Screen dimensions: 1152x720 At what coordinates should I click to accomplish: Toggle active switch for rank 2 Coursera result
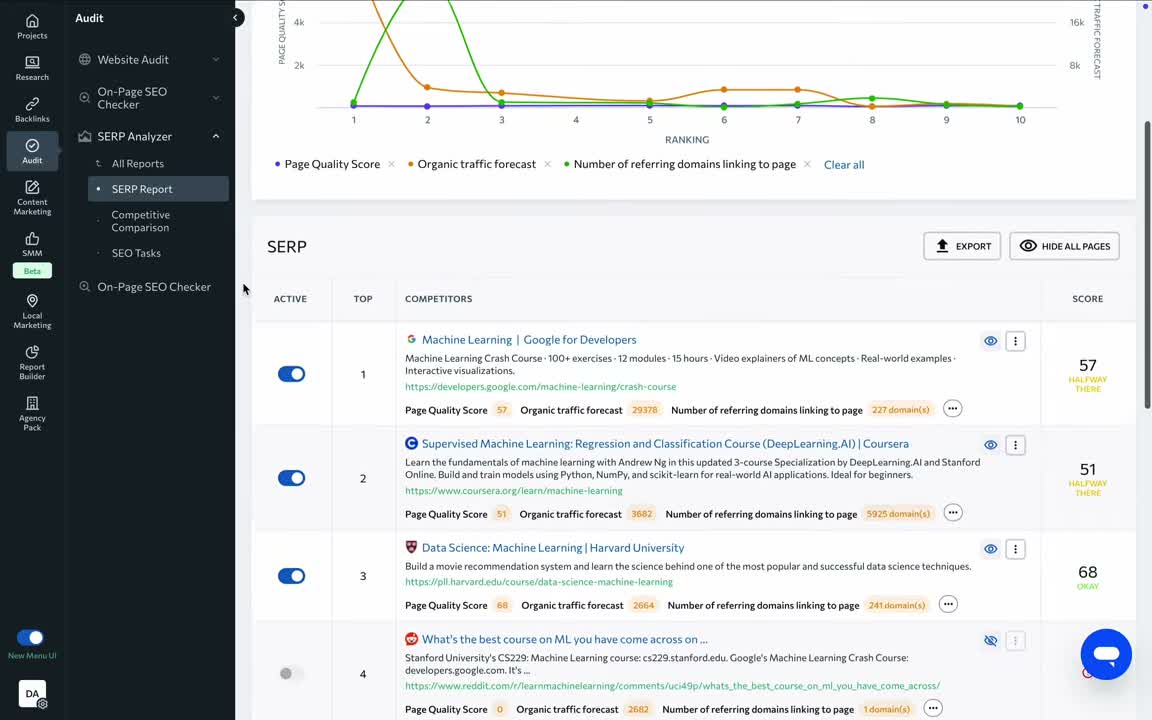[292, 478]
